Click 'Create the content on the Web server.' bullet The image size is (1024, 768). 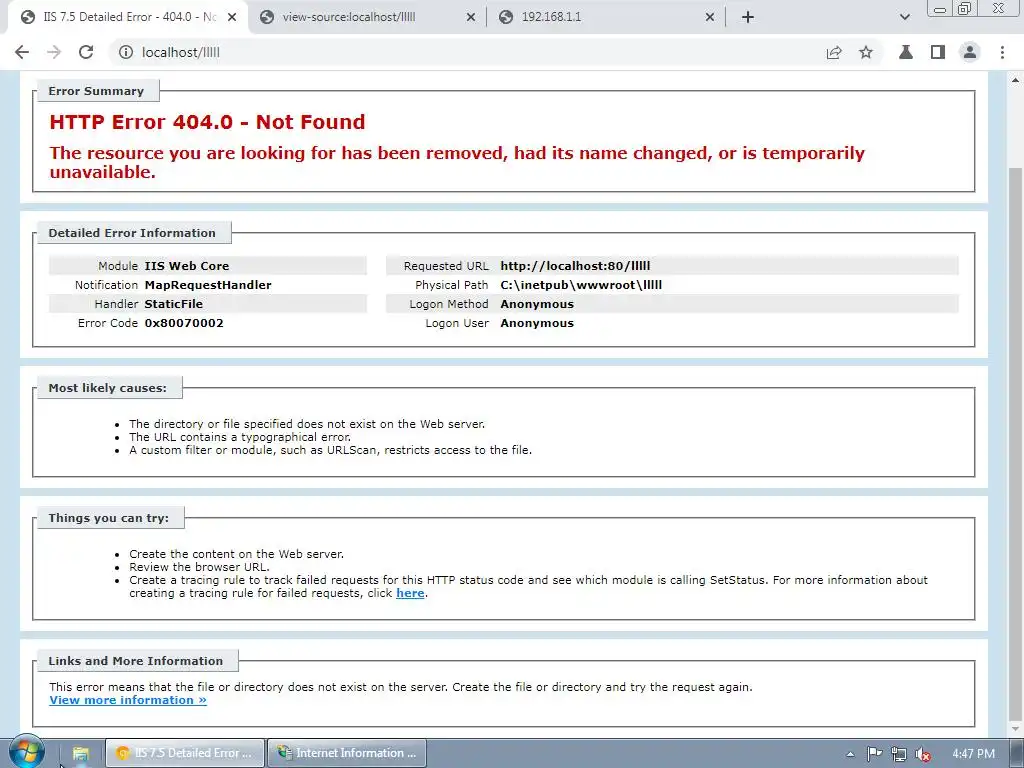click(x=236, y=554)
